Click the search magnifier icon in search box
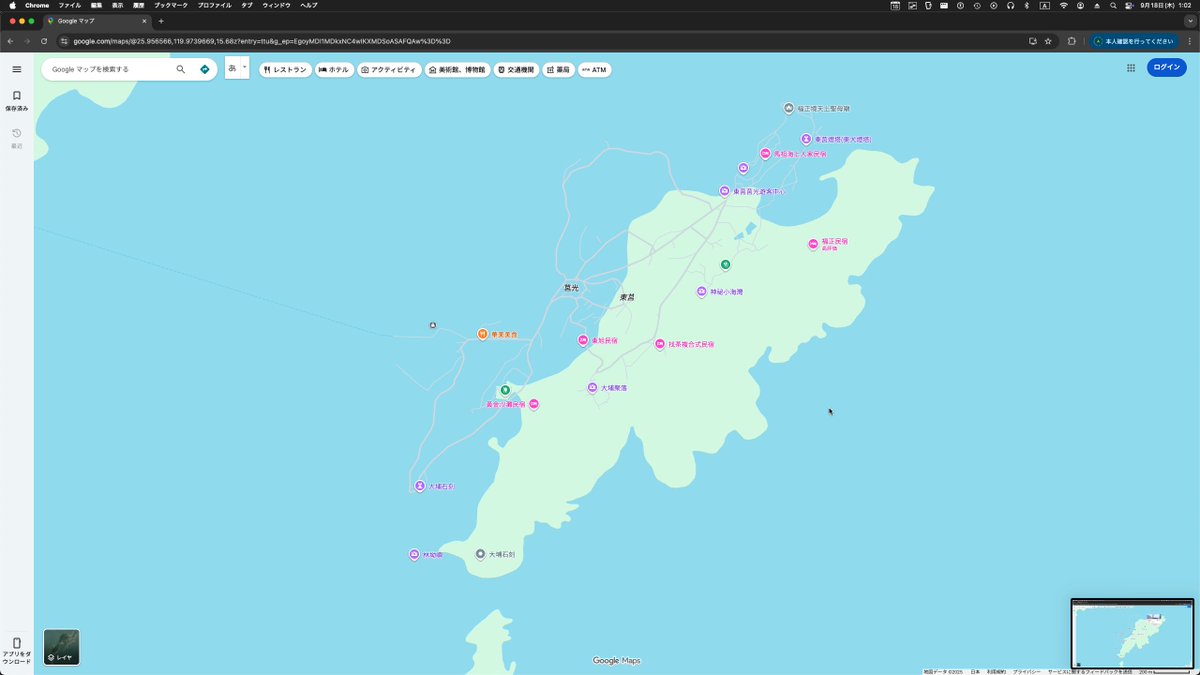This screenshot has height=675, width=1200. click(181, 69)
